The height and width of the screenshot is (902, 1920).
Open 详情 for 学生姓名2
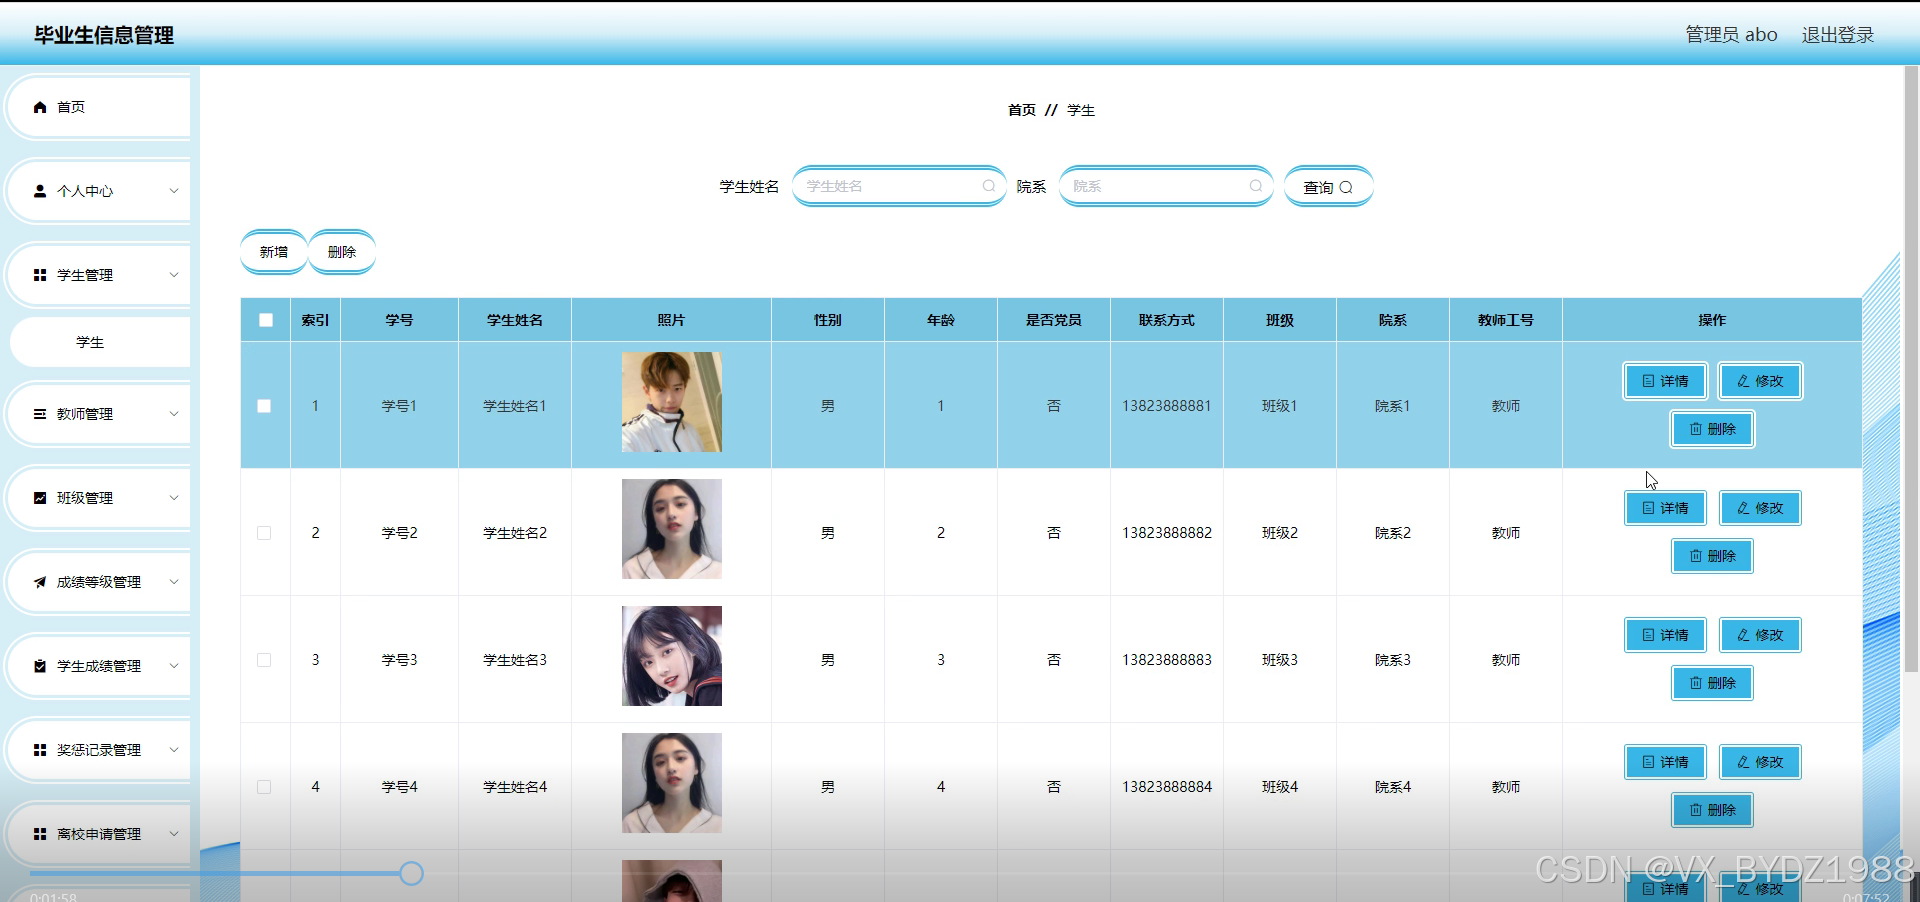pos(1665,508)
